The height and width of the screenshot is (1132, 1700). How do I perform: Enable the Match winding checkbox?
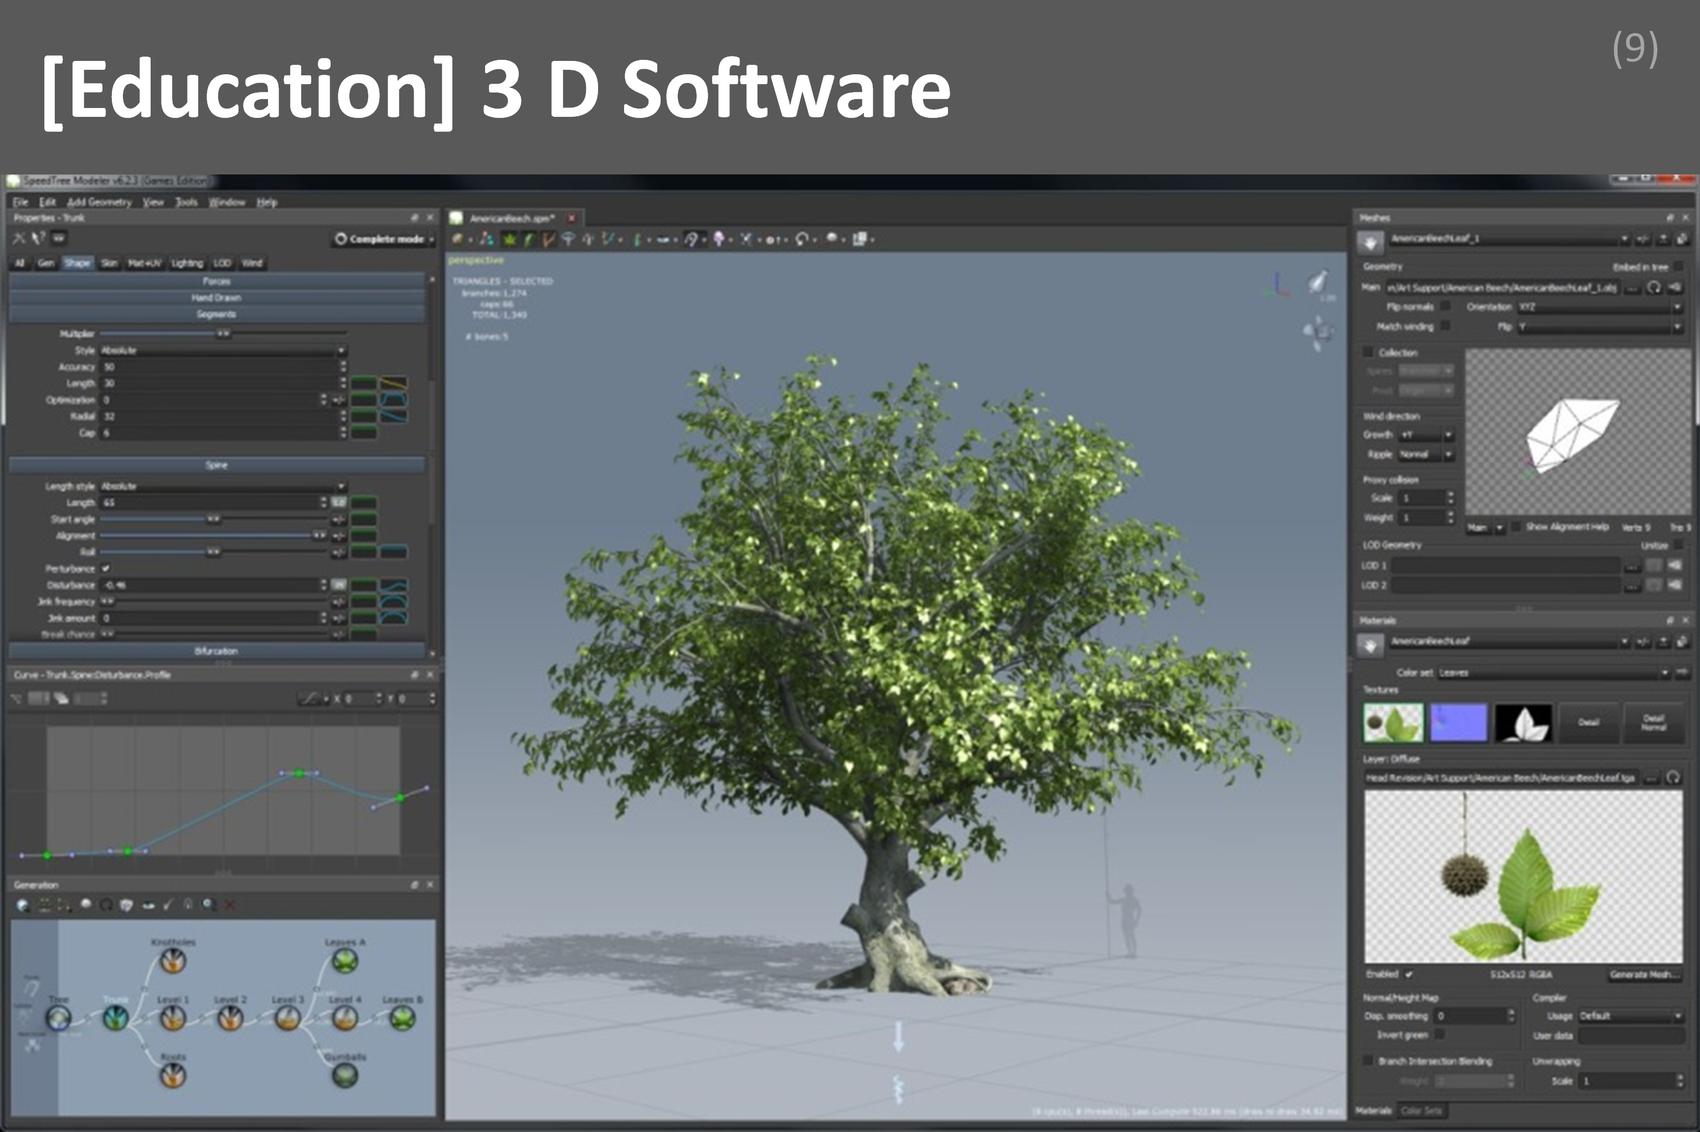point(1445,326)
